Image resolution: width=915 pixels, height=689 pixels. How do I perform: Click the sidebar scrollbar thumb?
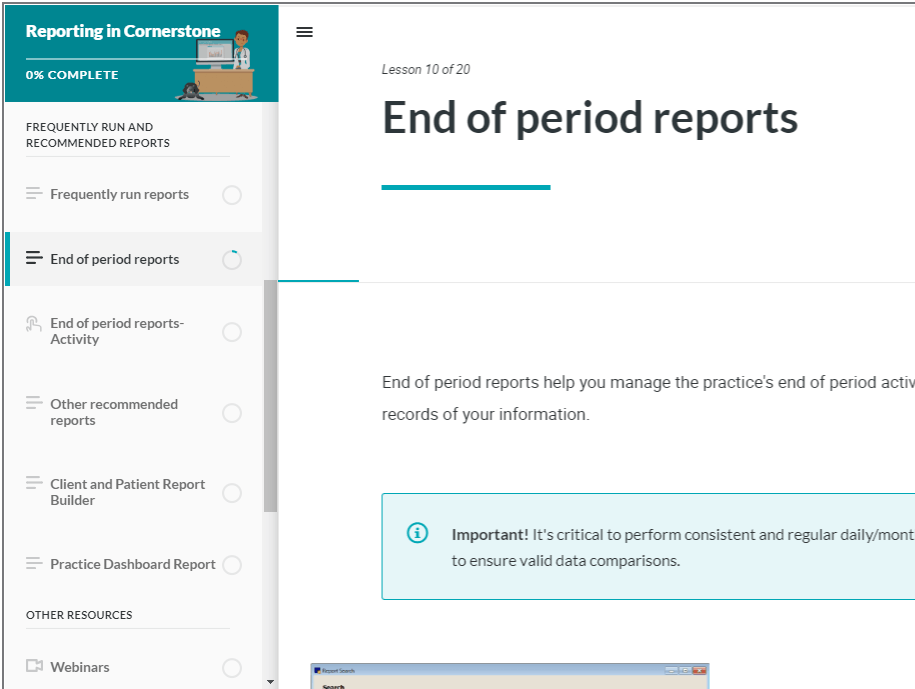coord(270,396)
